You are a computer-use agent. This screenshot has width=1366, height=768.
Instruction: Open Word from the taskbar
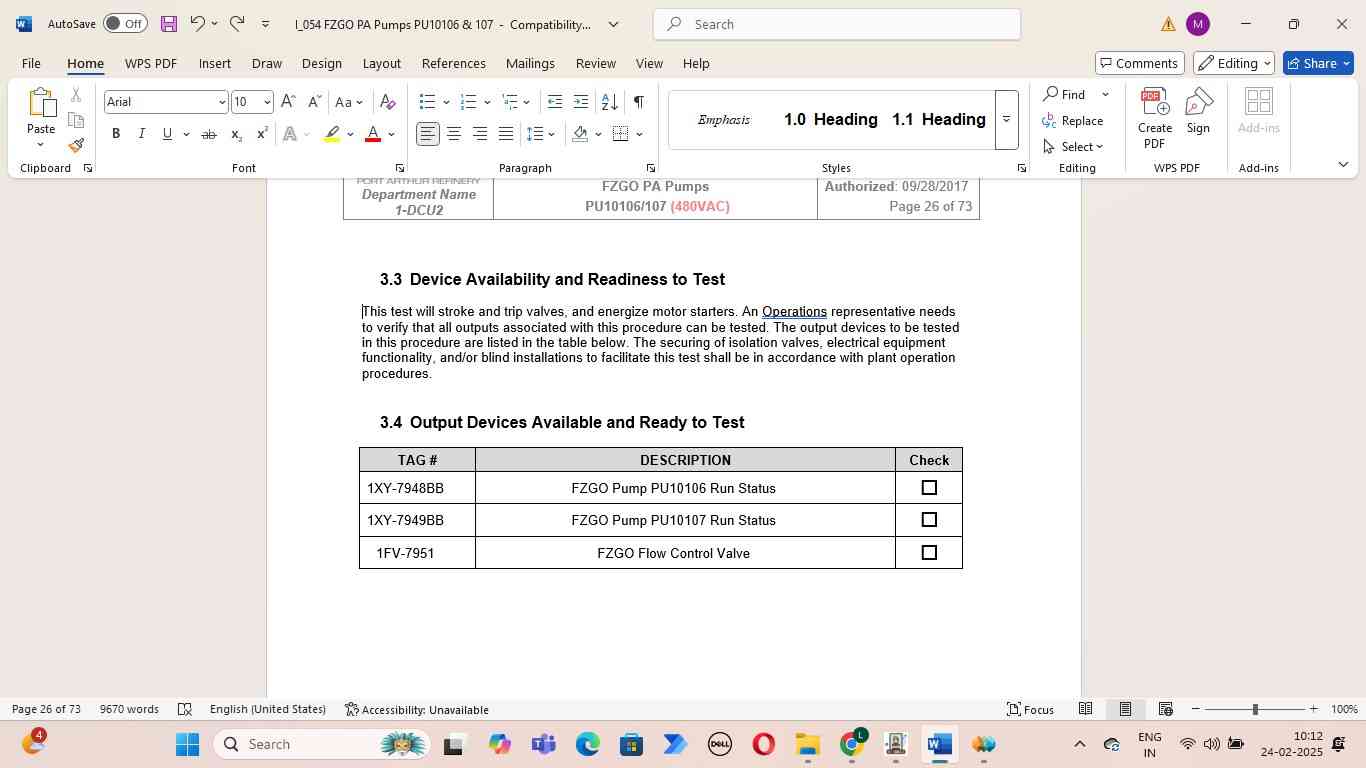[939, 744]
